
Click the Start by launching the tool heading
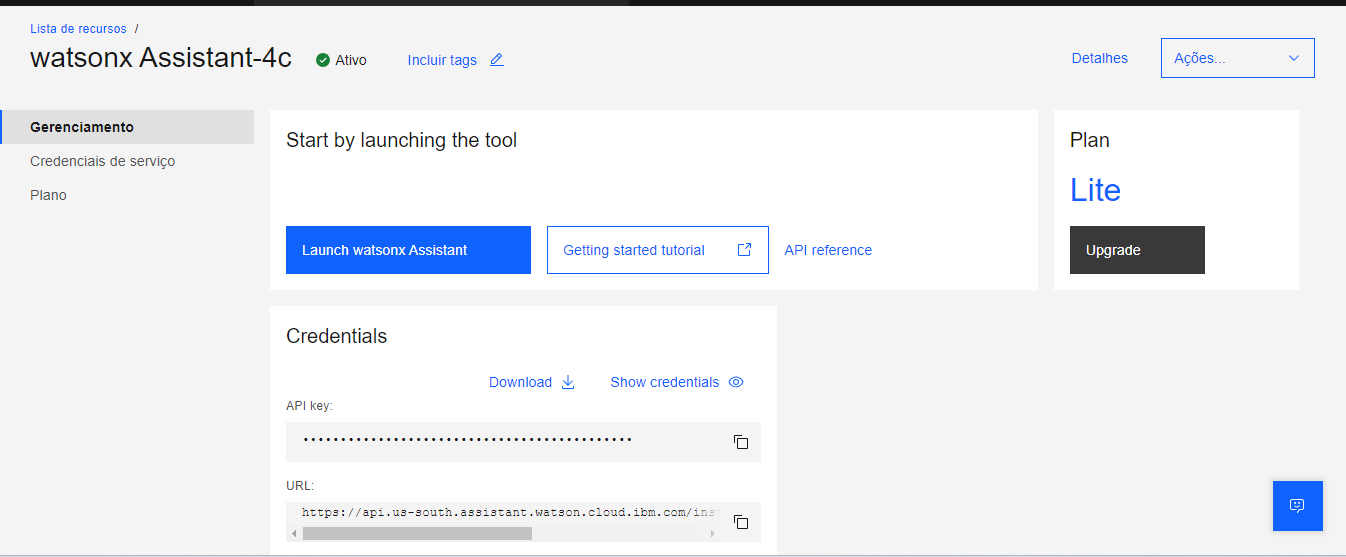(x=401, y=141)
